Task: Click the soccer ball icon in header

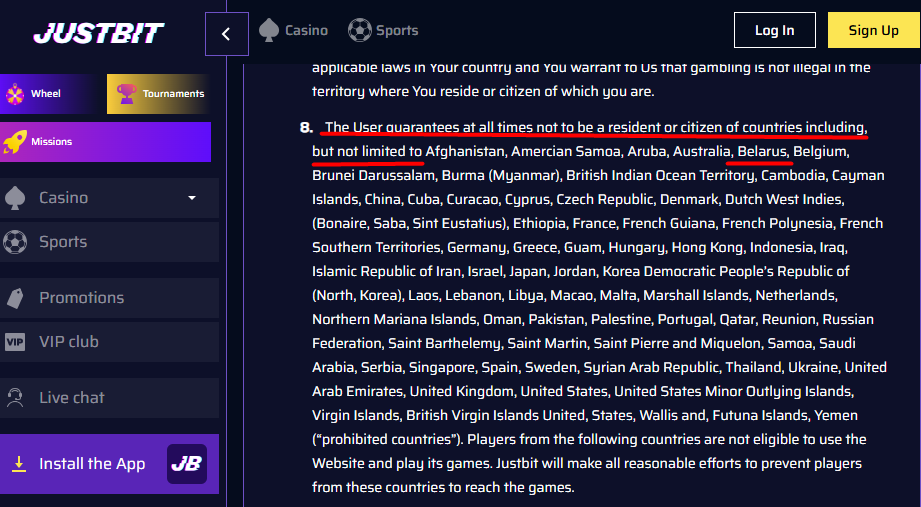Action: (x=359, y=30)
